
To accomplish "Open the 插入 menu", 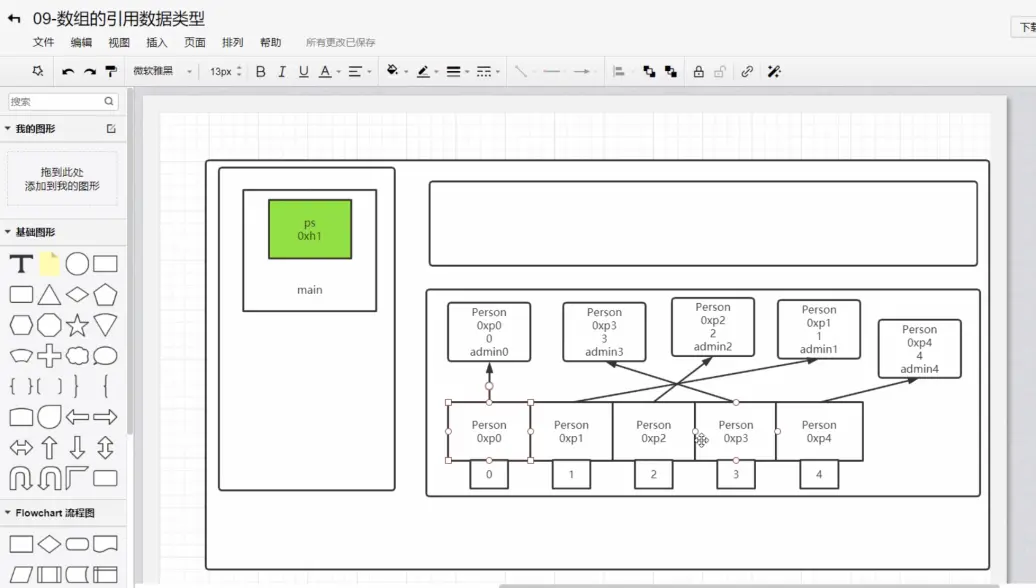I will pos(157,42).
